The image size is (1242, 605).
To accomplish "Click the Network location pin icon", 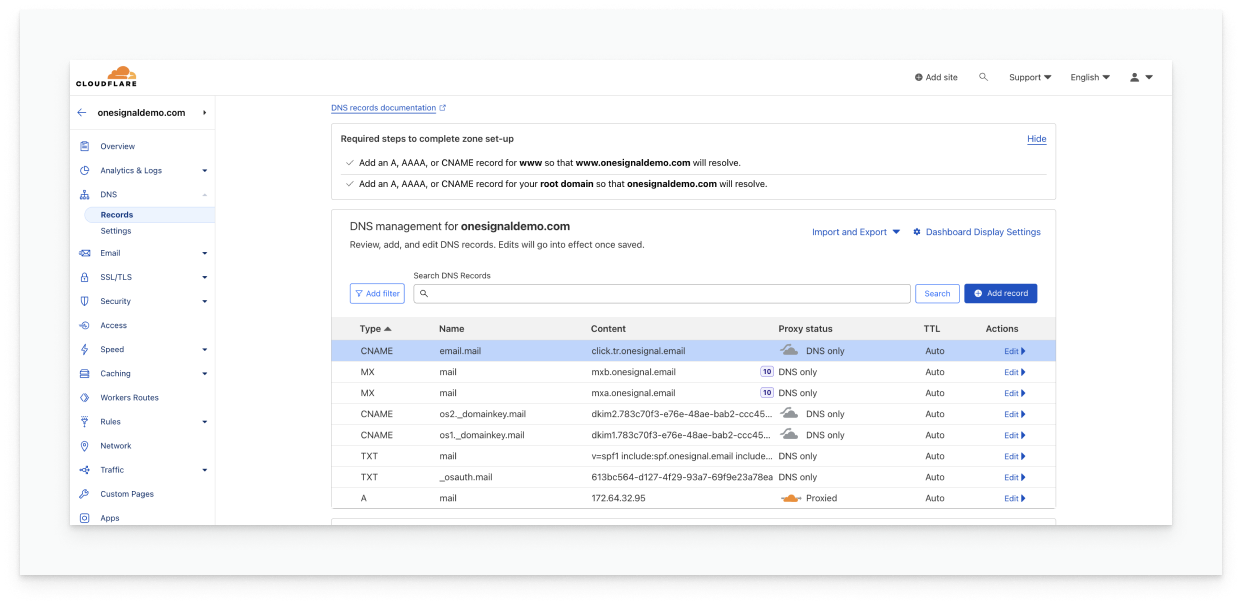I will tap(85, 445).
